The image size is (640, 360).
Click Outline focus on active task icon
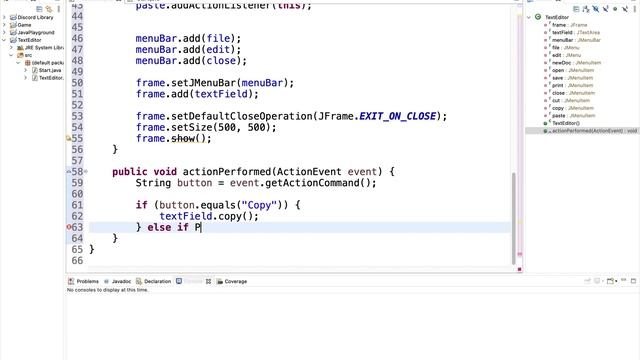[x=576, y=9]
